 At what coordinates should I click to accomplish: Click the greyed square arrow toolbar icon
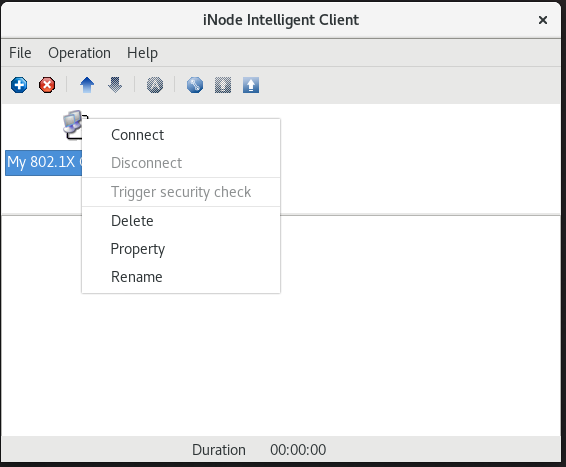coord(223,86)
